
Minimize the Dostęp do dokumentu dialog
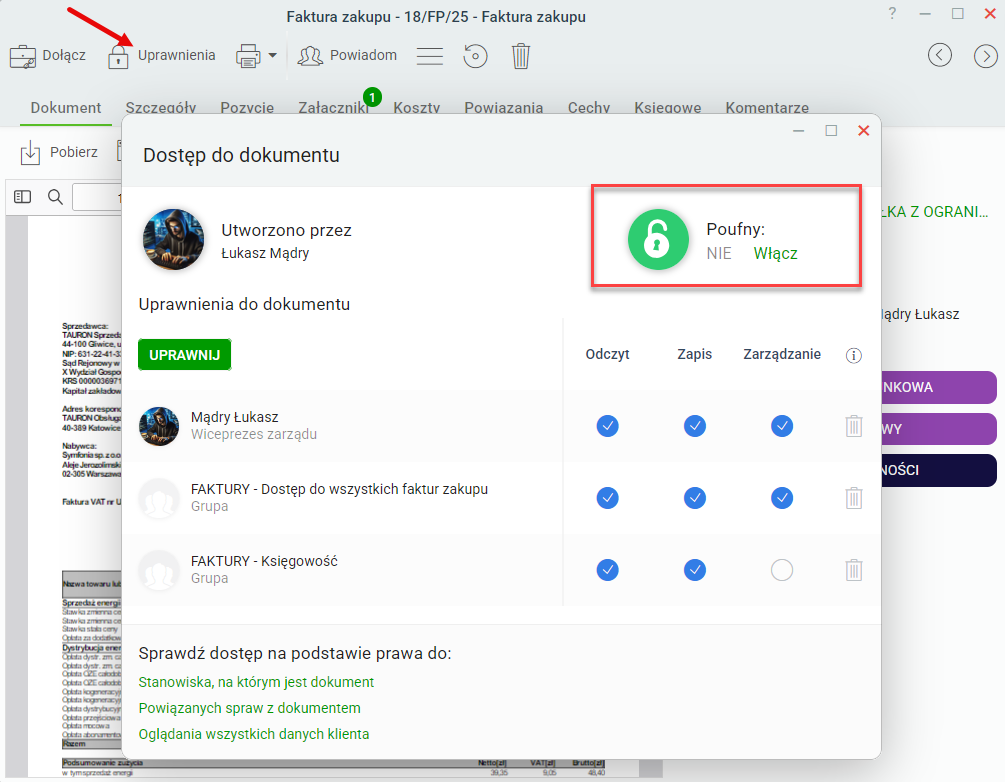[798, 131]
